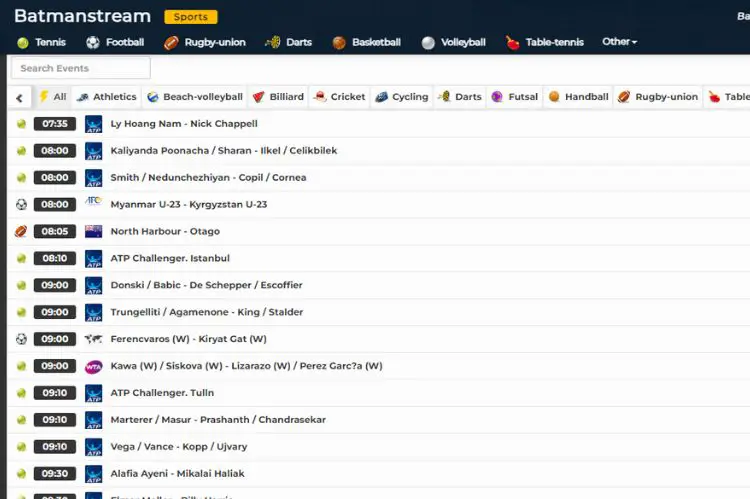The height and width of the screenshot is (499, 750).
Task: Click AFC logo beside Myanmar U-23 match
Action: (x=93, y=201)
